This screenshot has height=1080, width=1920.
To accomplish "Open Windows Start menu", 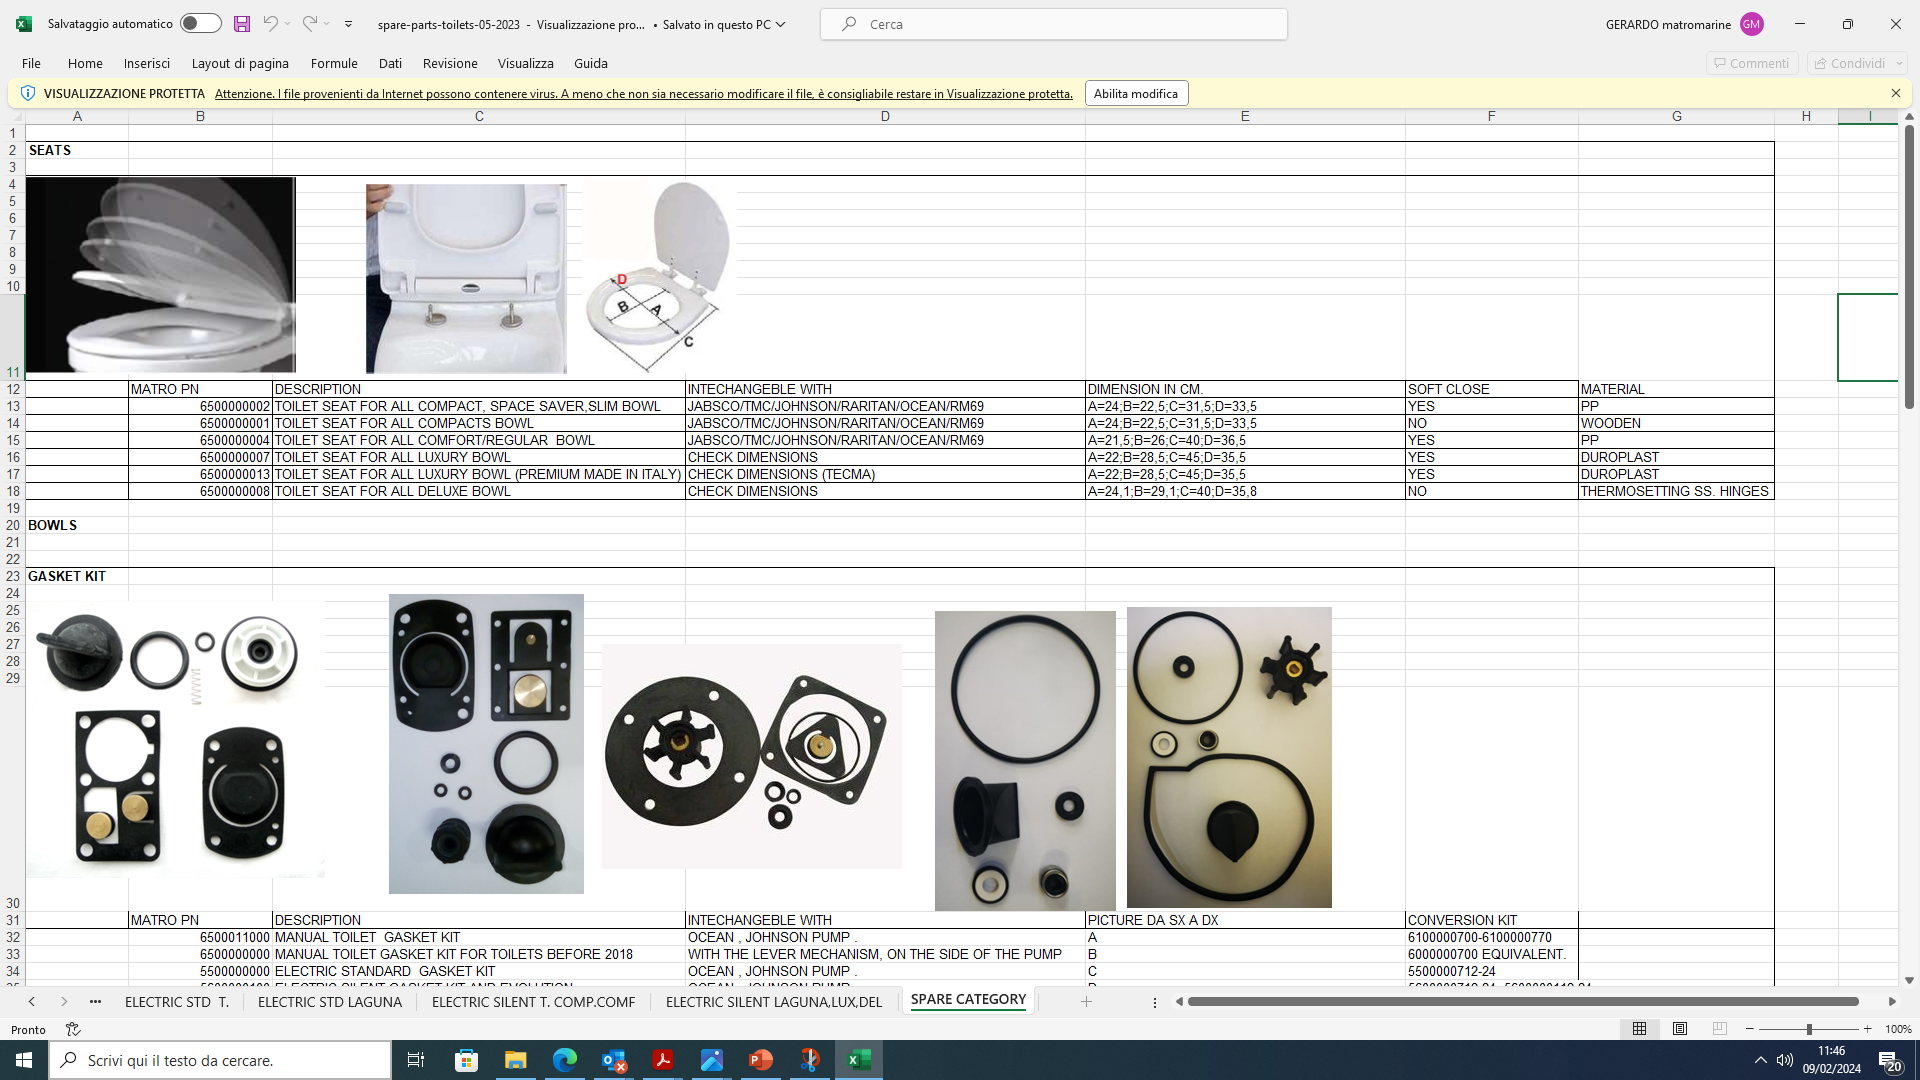I will (24, 1060).
